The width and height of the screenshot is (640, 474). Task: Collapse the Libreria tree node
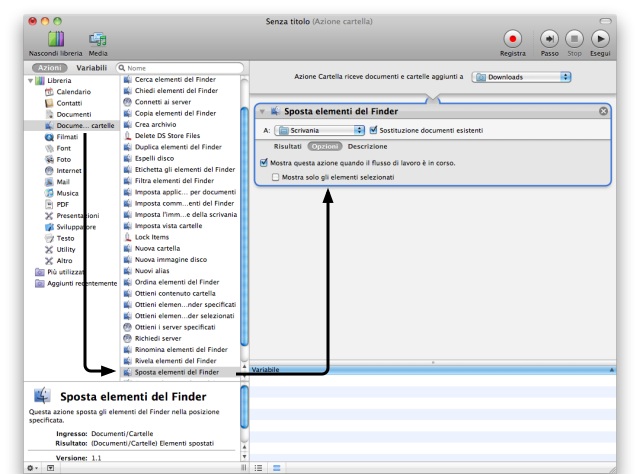click(31, 81)
